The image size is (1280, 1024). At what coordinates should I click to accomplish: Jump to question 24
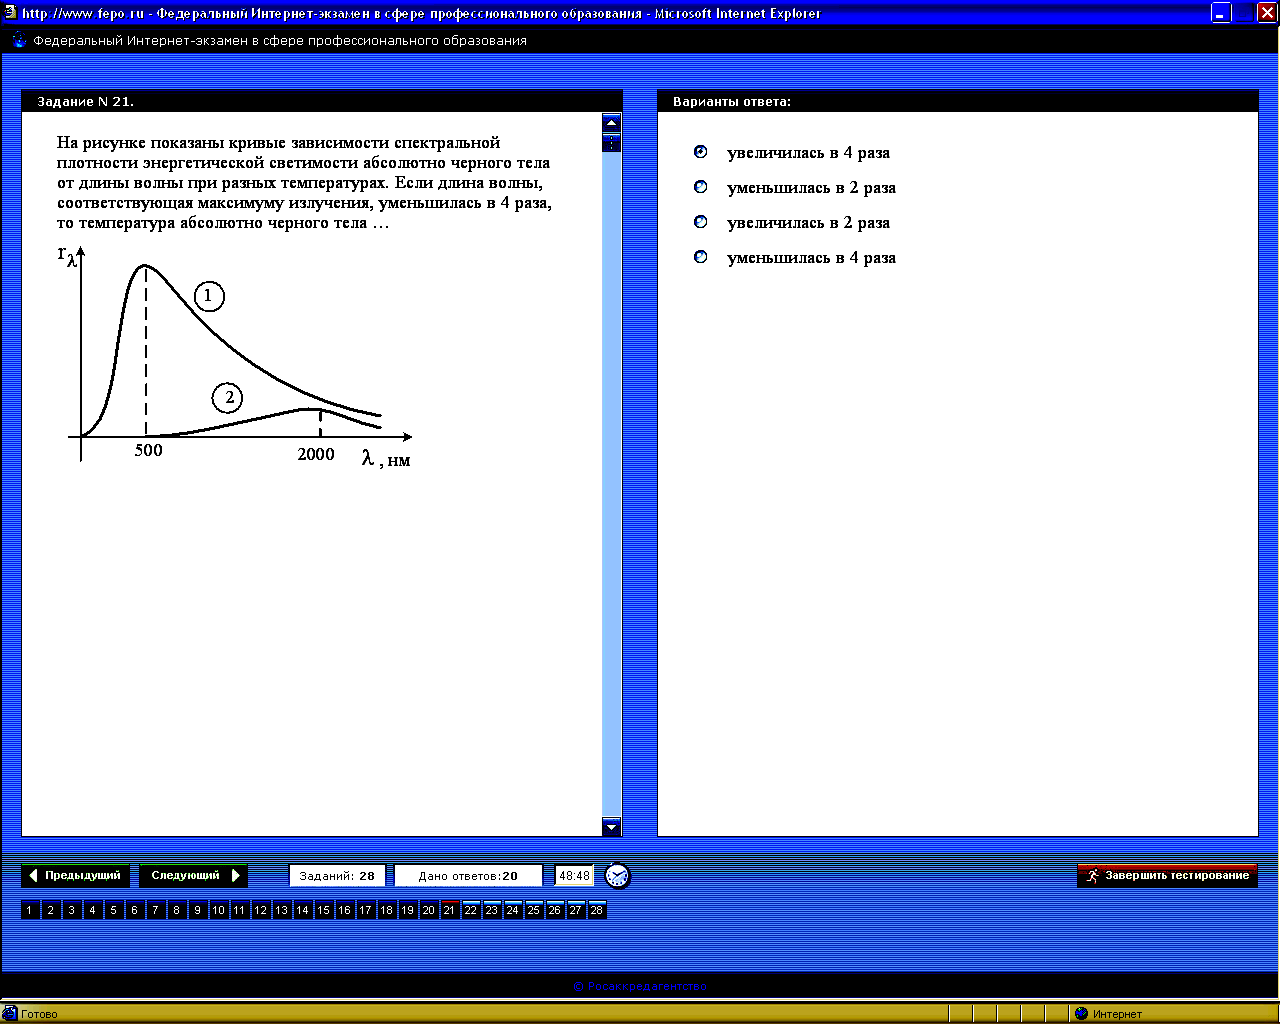(513, 910)
